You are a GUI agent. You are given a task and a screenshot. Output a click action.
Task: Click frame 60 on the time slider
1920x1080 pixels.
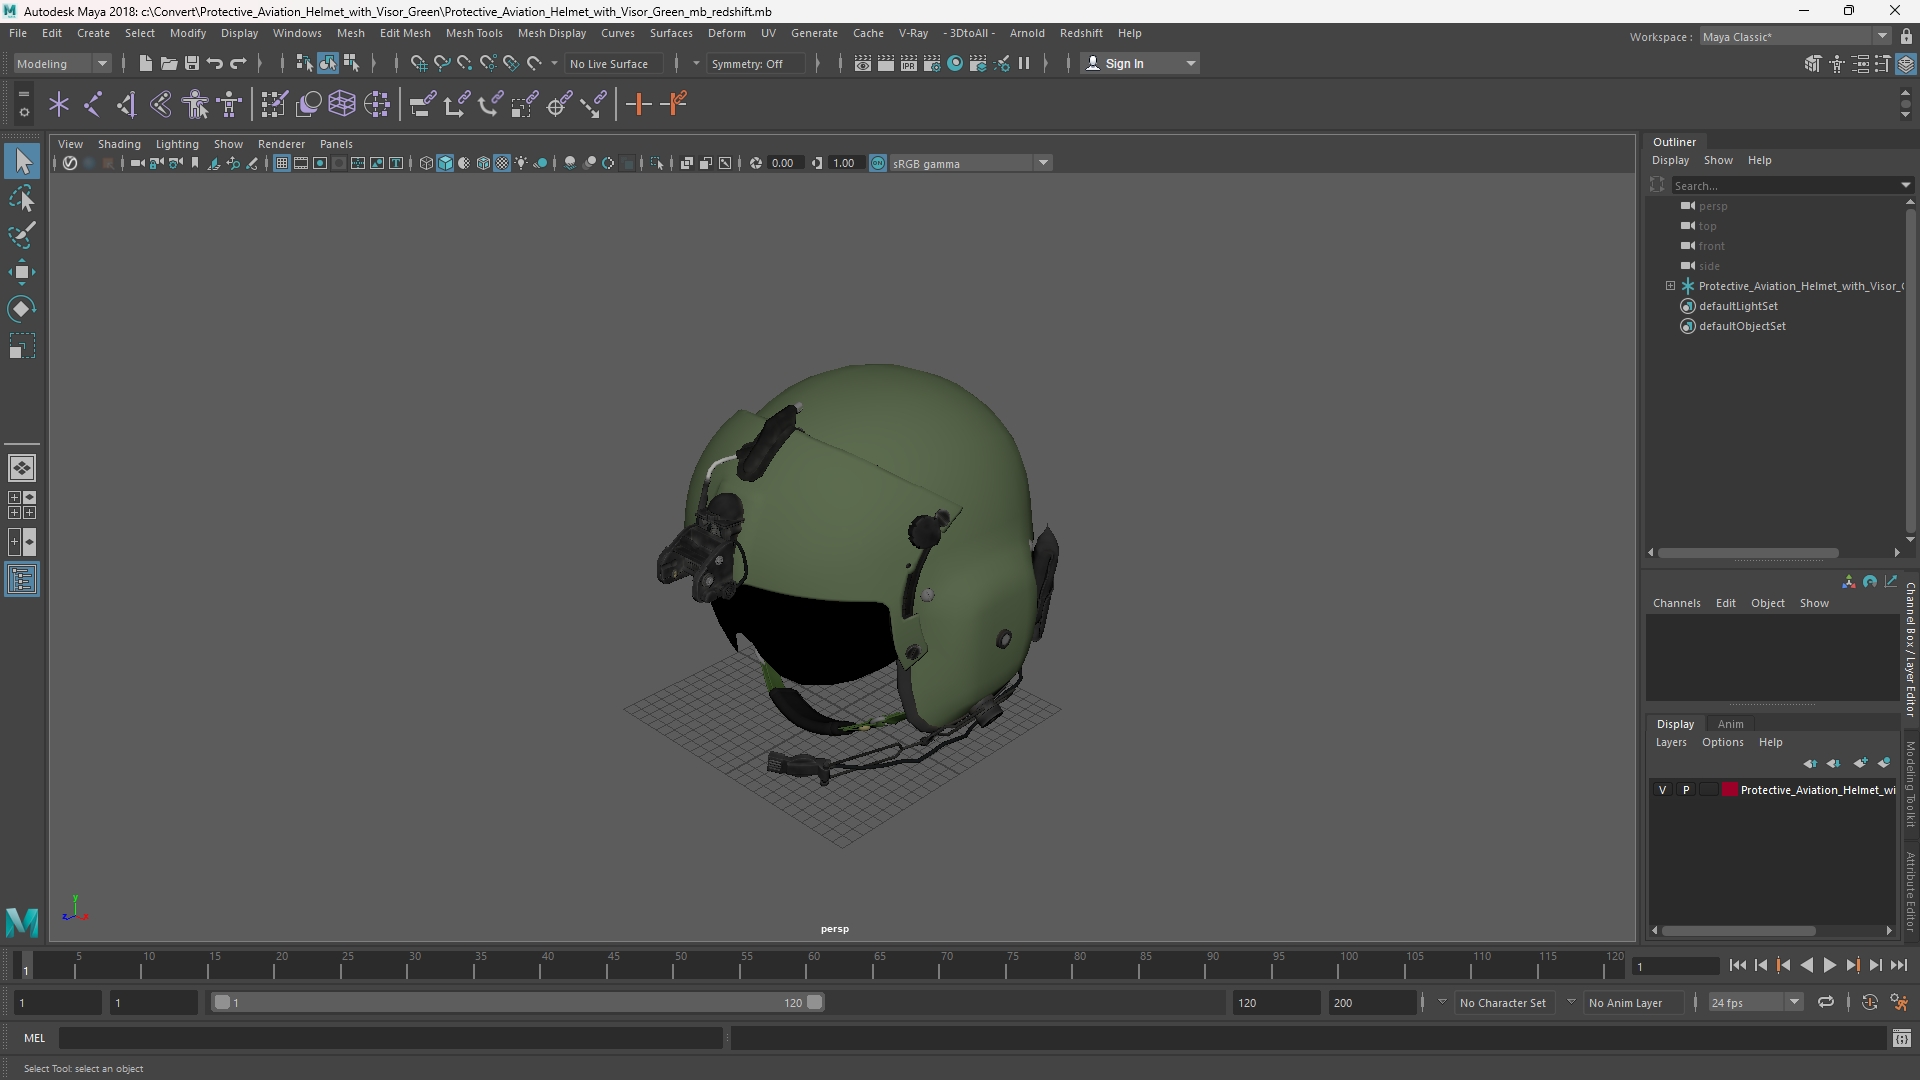coord(813,966)
